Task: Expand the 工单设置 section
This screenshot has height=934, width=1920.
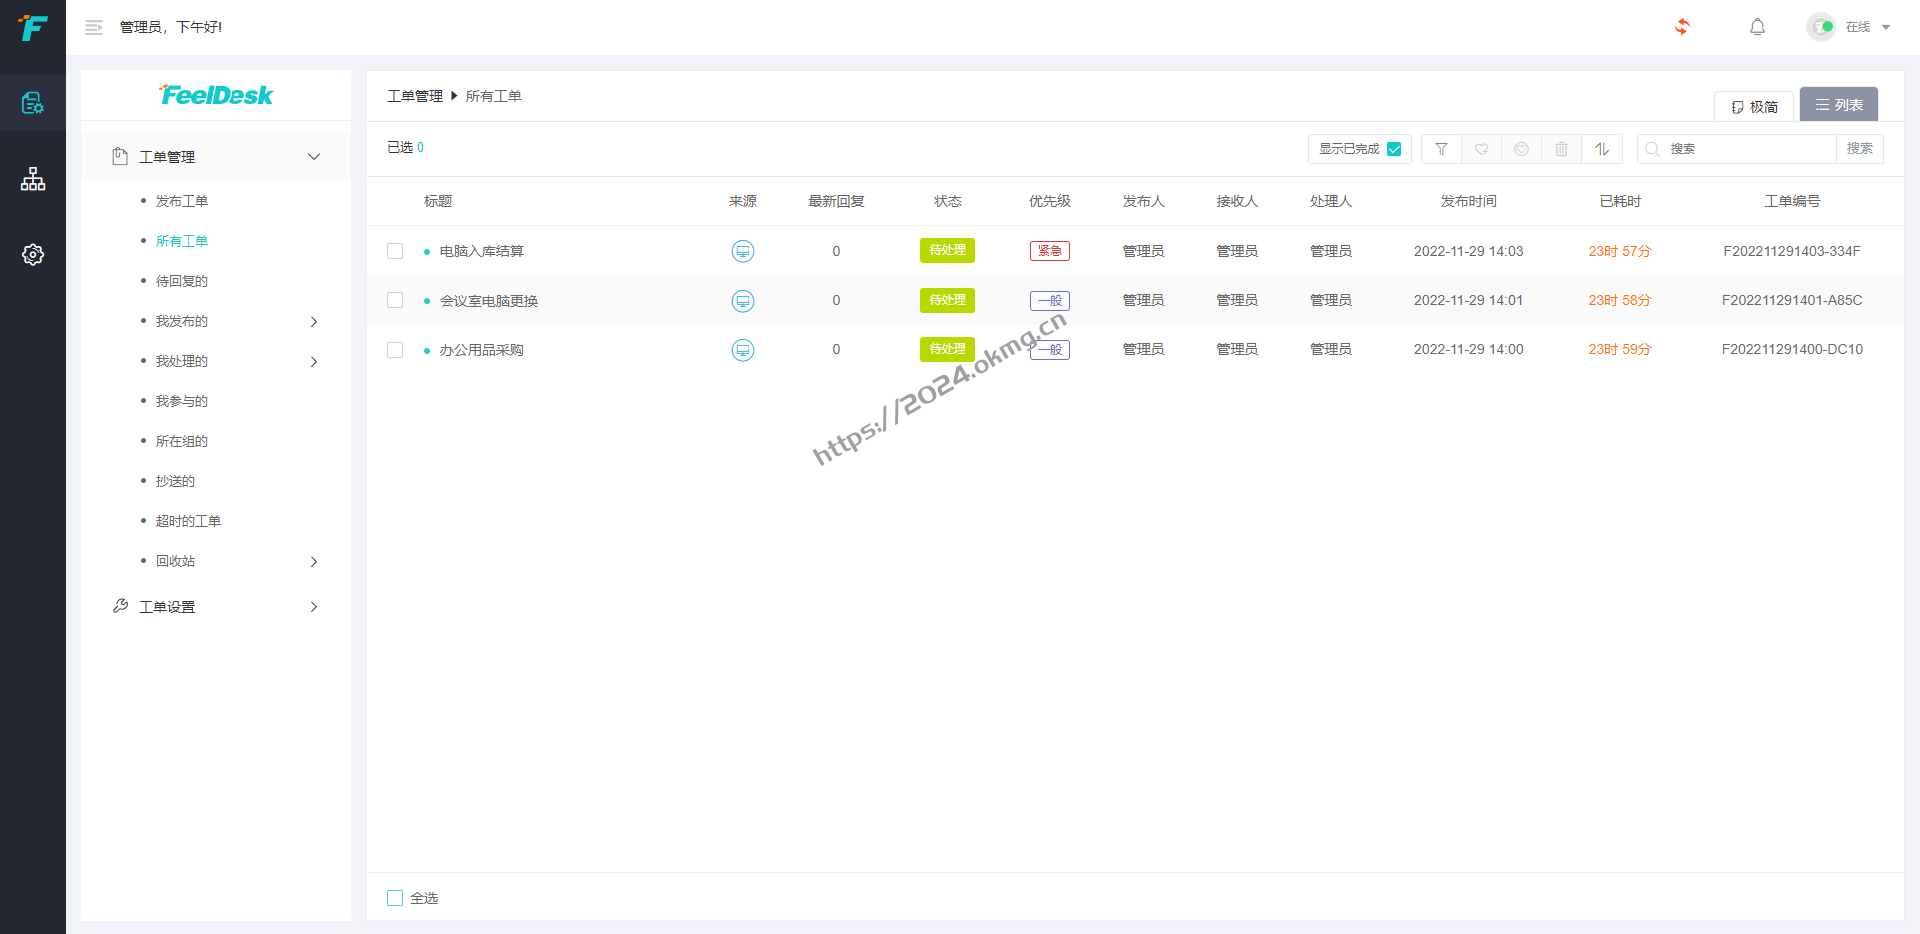Action: coord(313,607)
